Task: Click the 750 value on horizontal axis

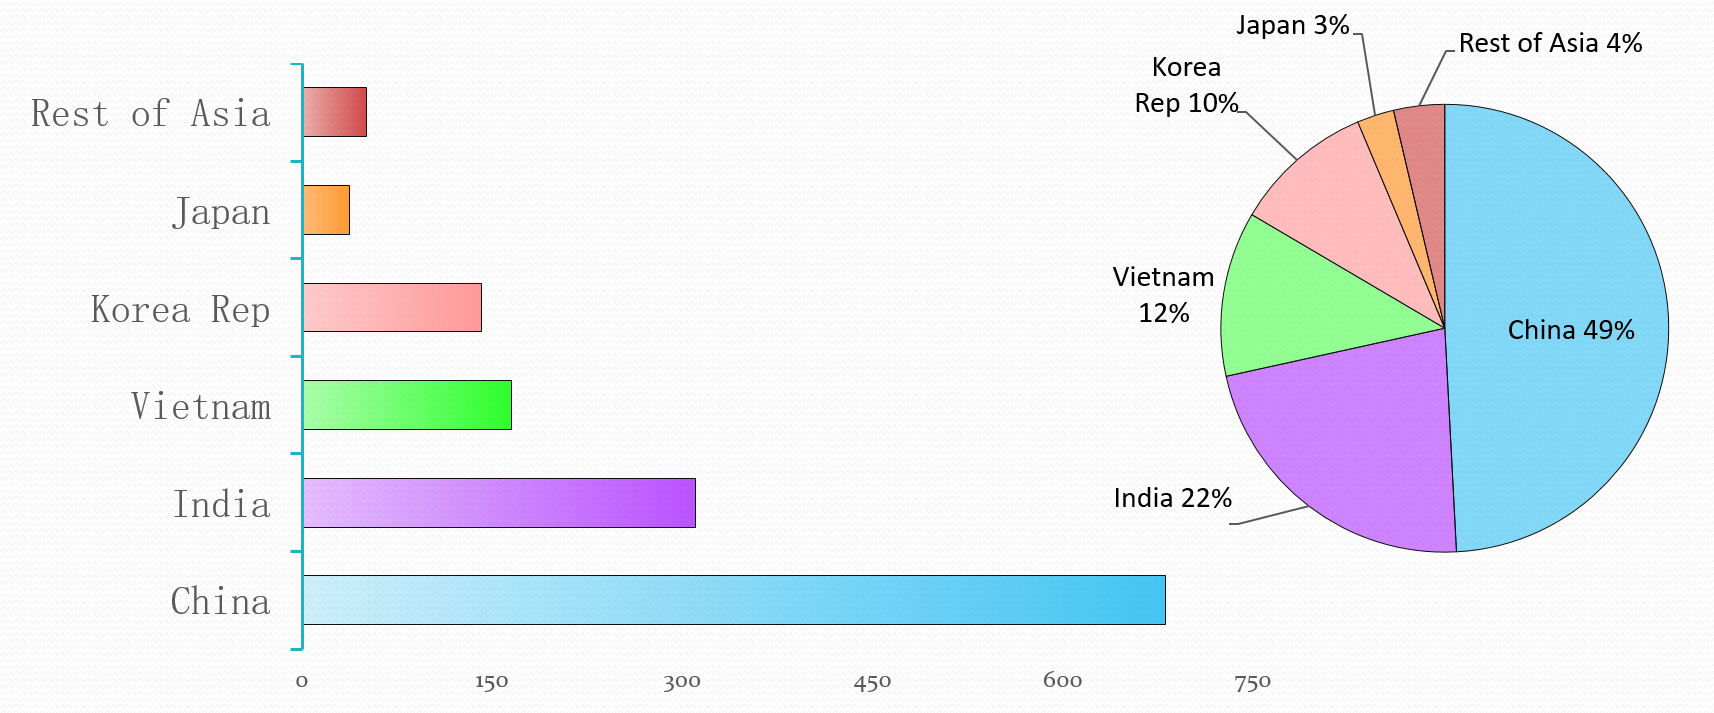Action: pyautogui.click(x=1252, y=682)
